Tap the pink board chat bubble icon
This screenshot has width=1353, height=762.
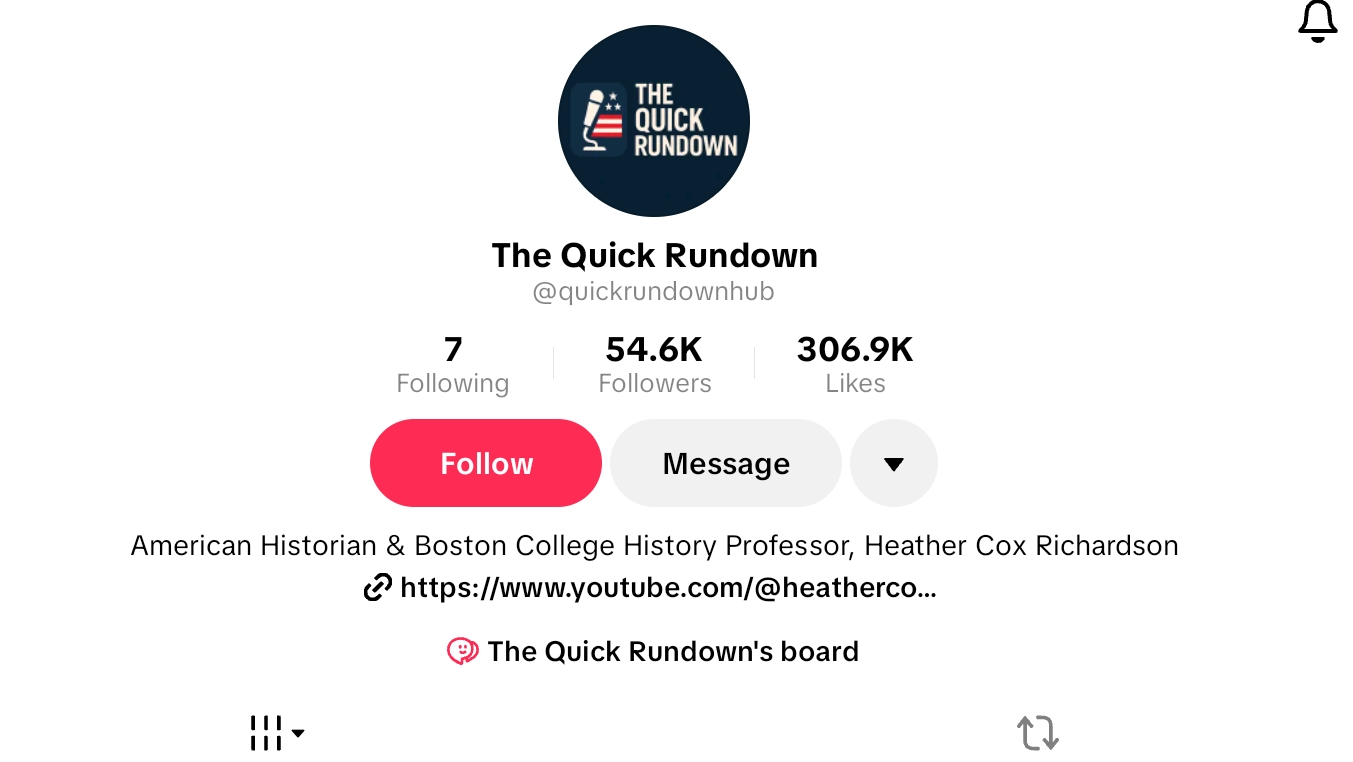(462, 652)
